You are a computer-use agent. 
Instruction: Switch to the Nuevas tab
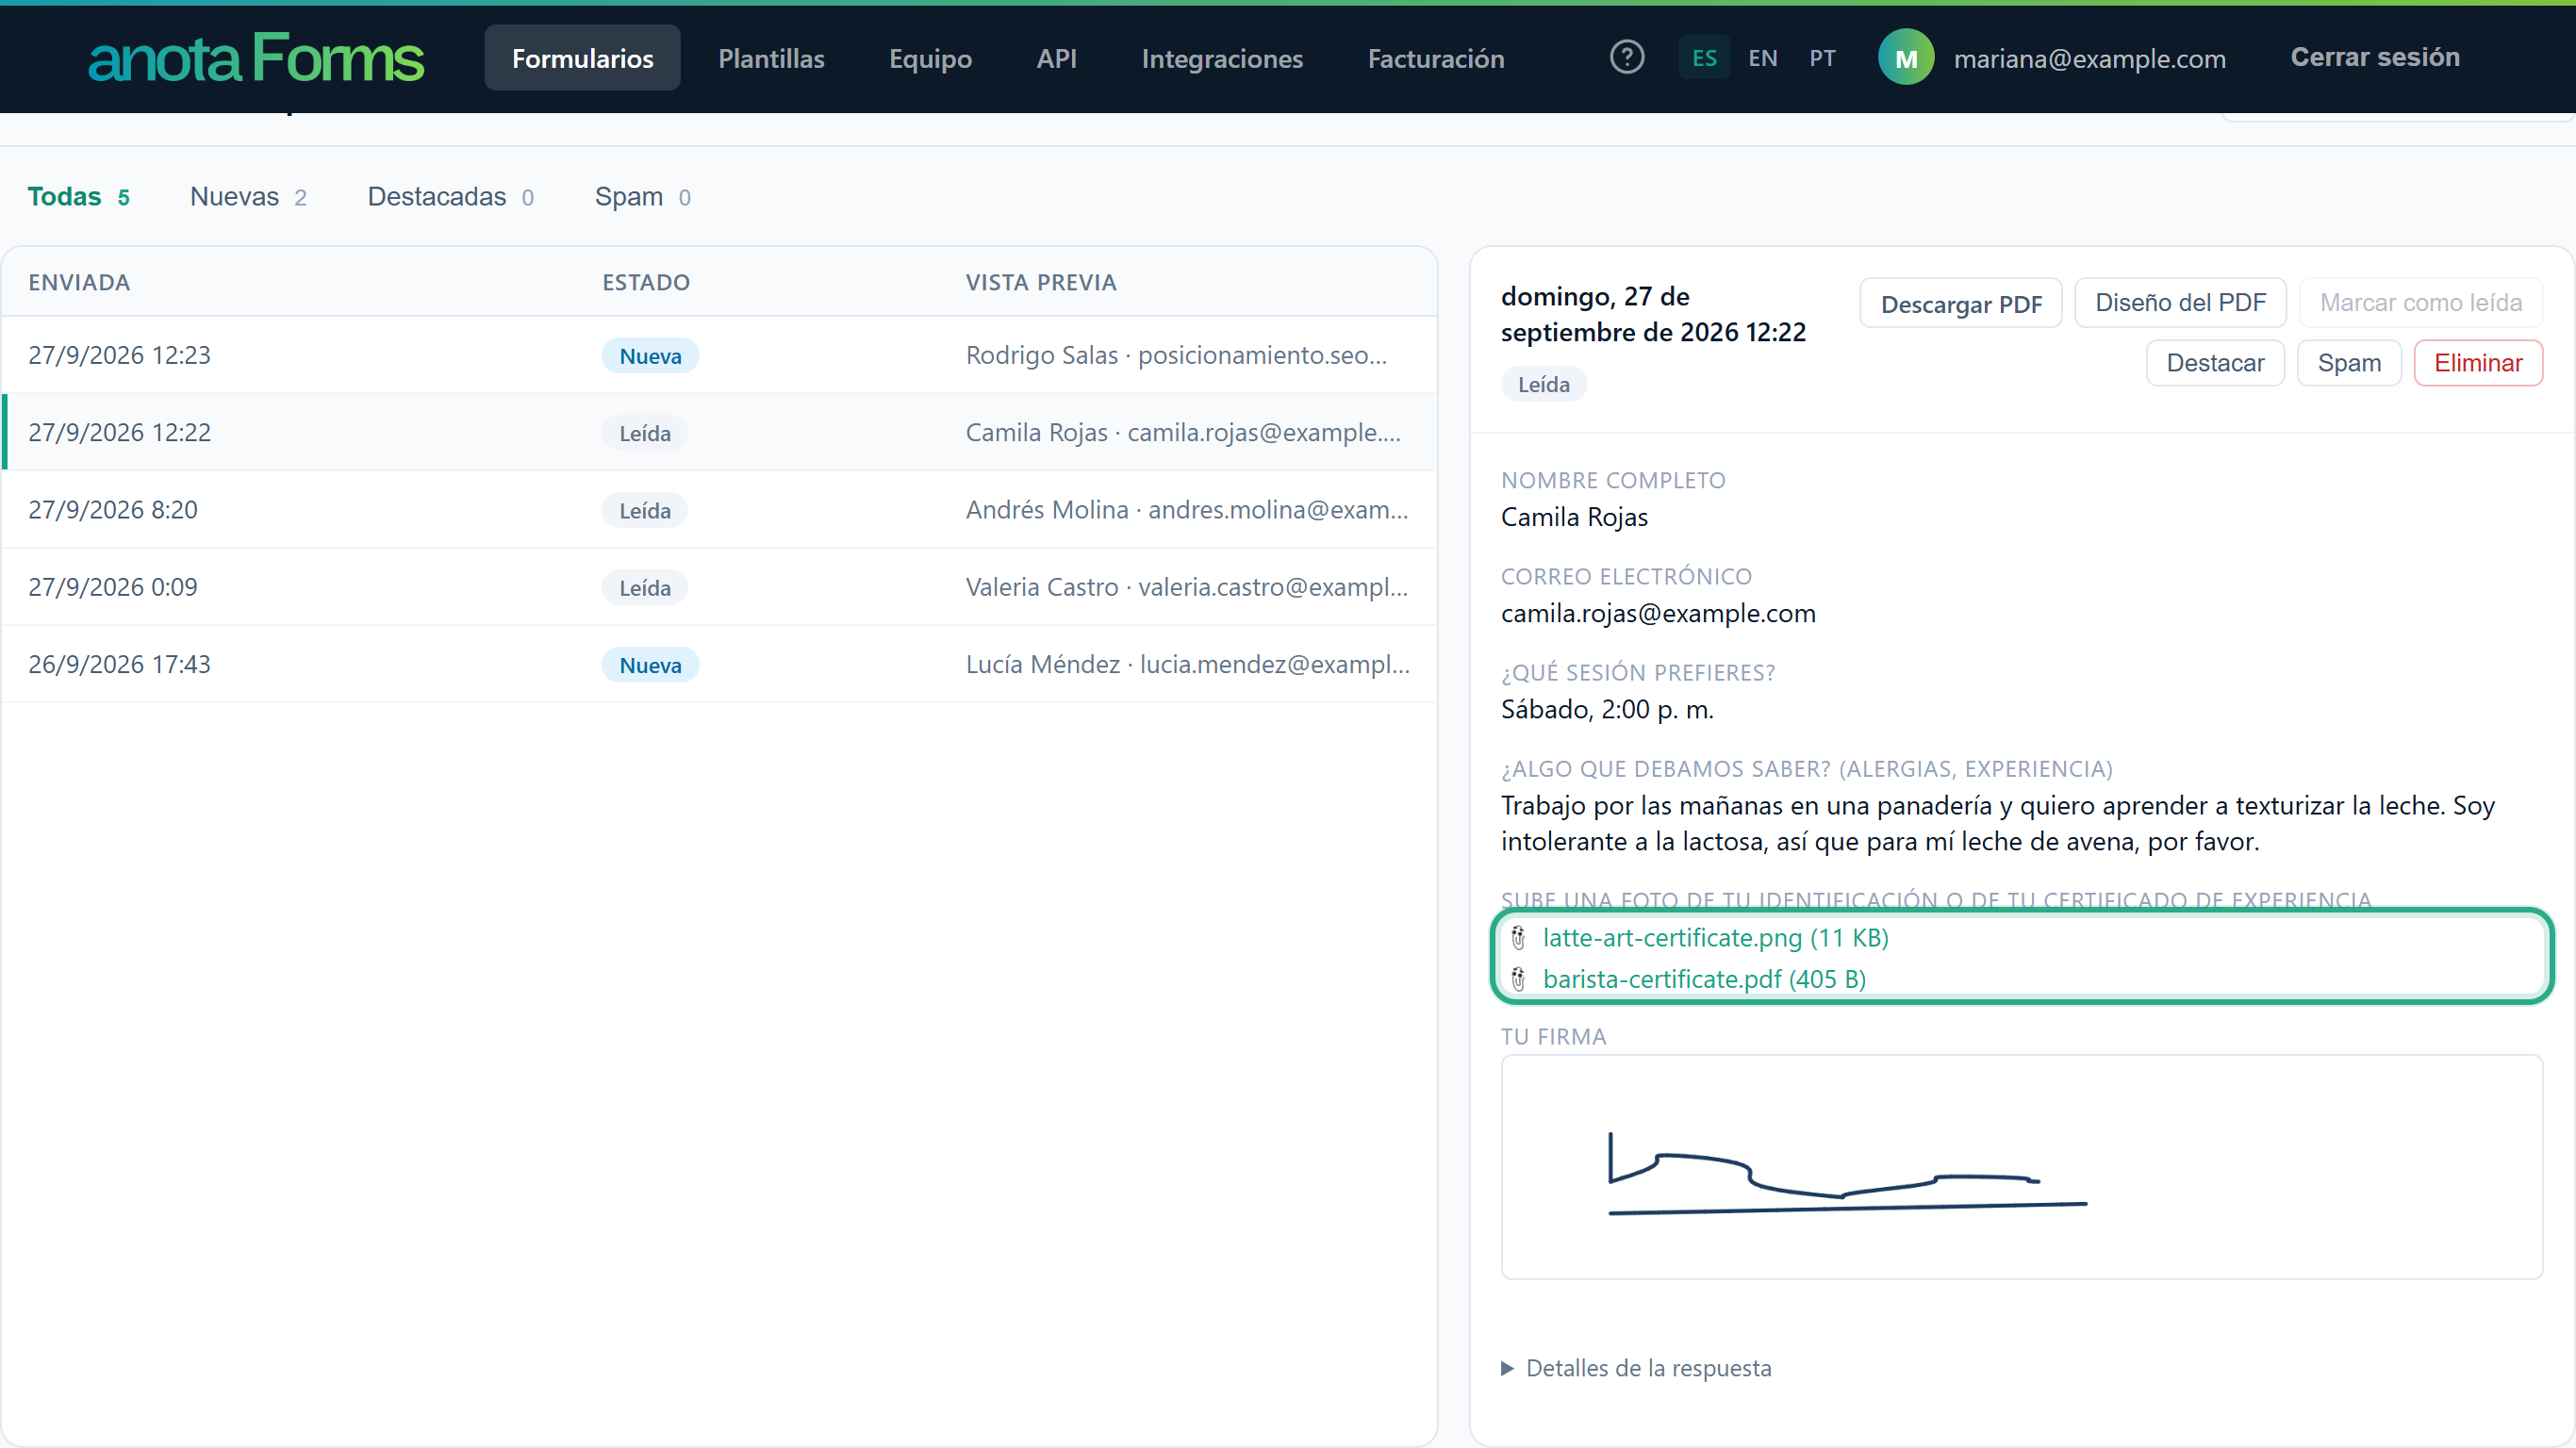(x=248, y=197)
